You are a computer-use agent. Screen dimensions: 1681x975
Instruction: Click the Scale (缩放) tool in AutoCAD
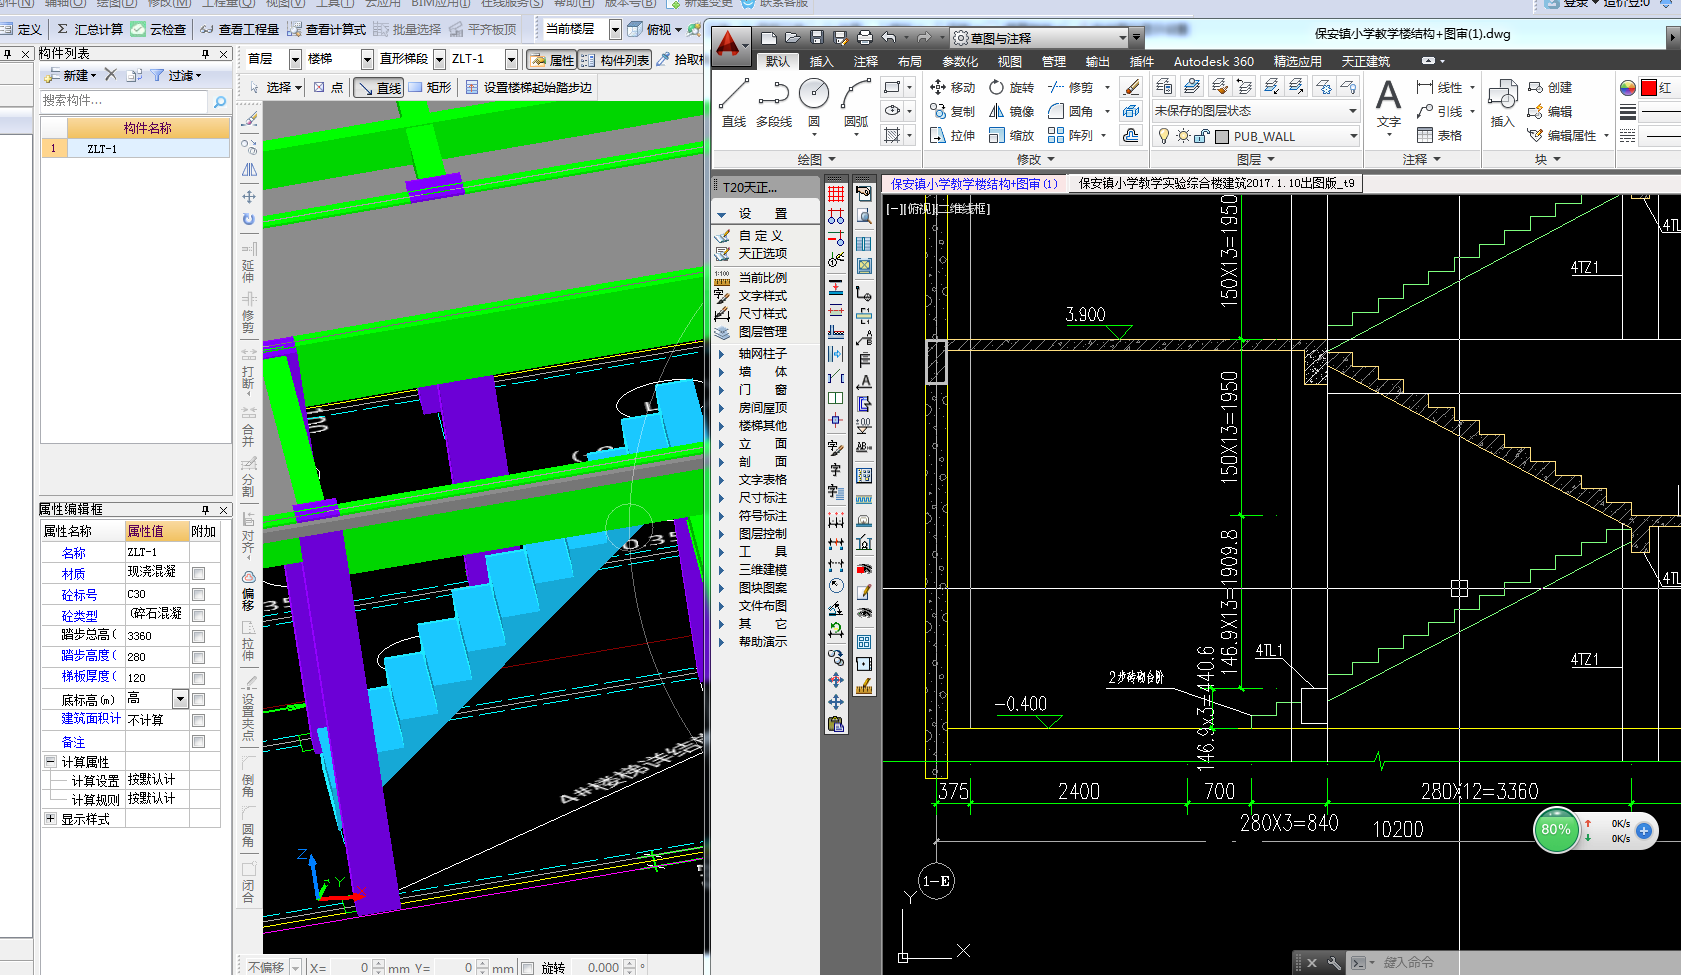coord(1011,135)
